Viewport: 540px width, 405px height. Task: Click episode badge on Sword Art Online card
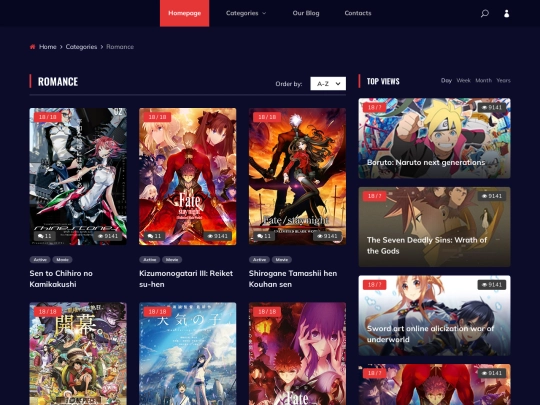click(x=375, y=285)
